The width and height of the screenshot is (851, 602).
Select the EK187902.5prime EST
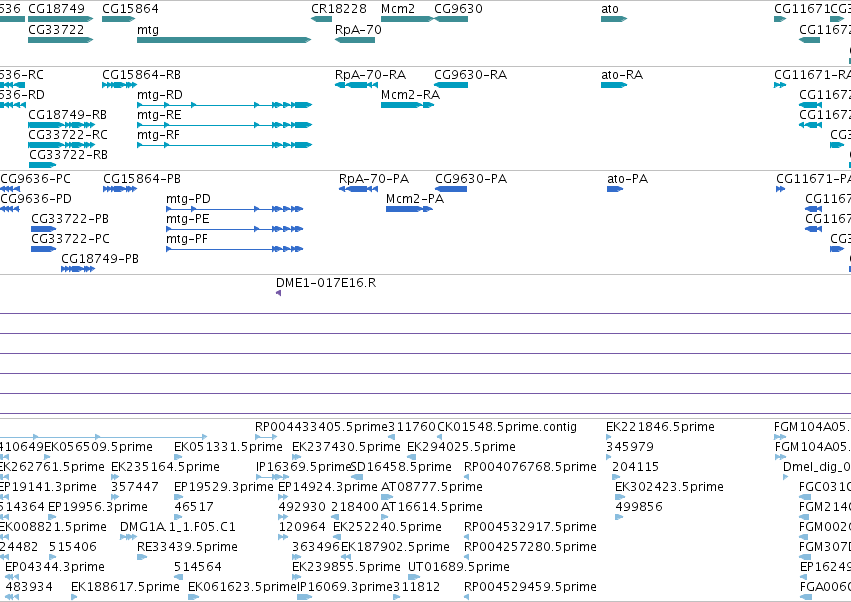pyautogui.click(x=346, y=557)
